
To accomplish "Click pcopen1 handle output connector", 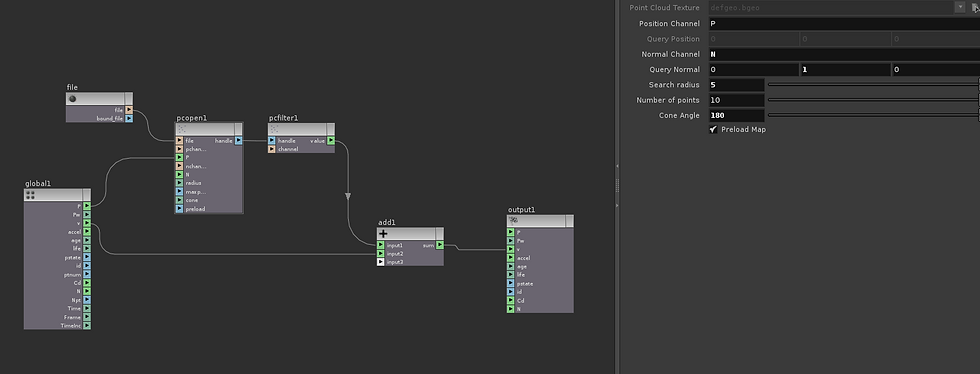I will (238, 141).
